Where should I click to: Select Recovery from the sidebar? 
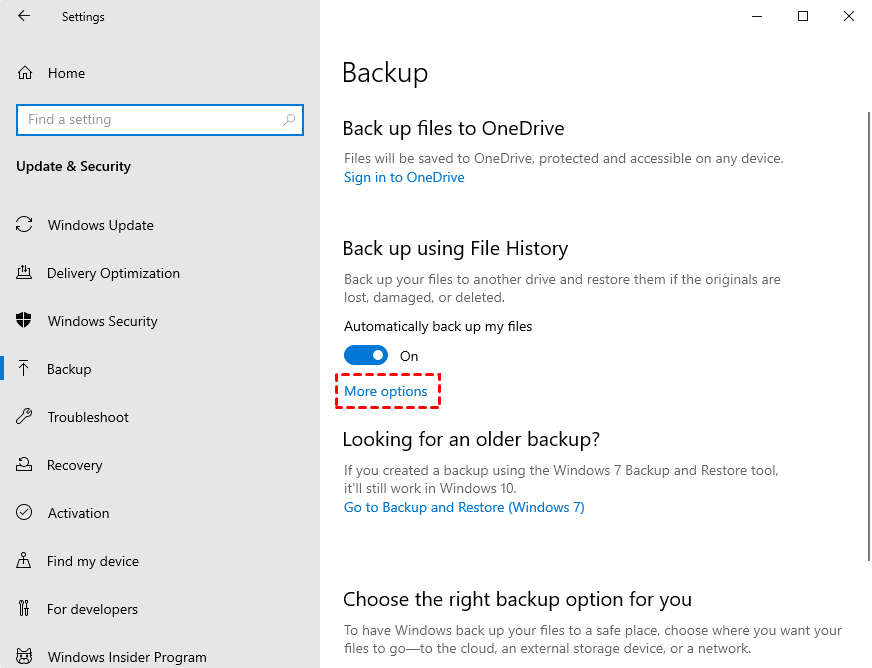tap(75, 465)
